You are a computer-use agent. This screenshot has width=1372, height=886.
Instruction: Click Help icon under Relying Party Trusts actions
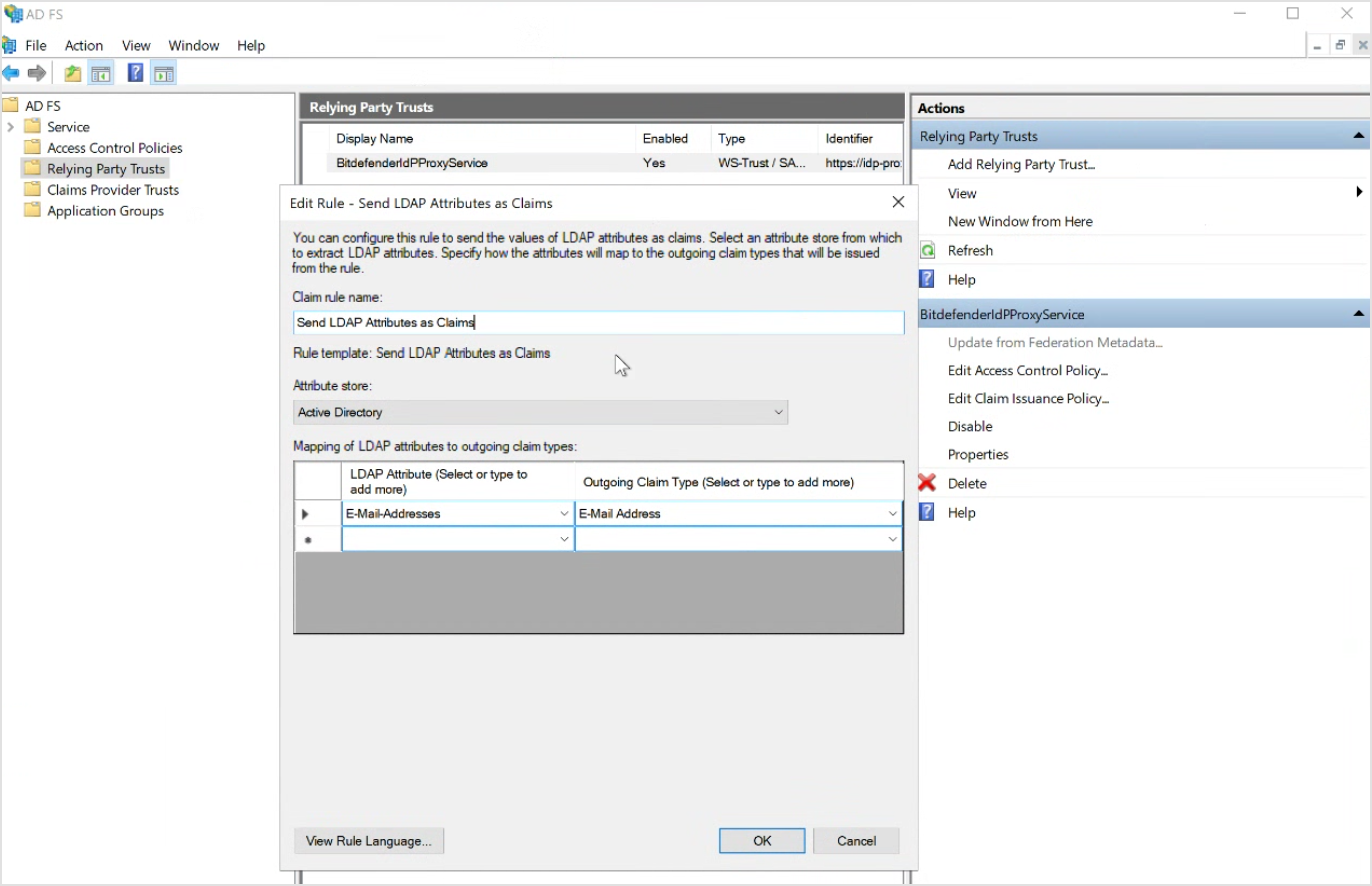[927, 279]
